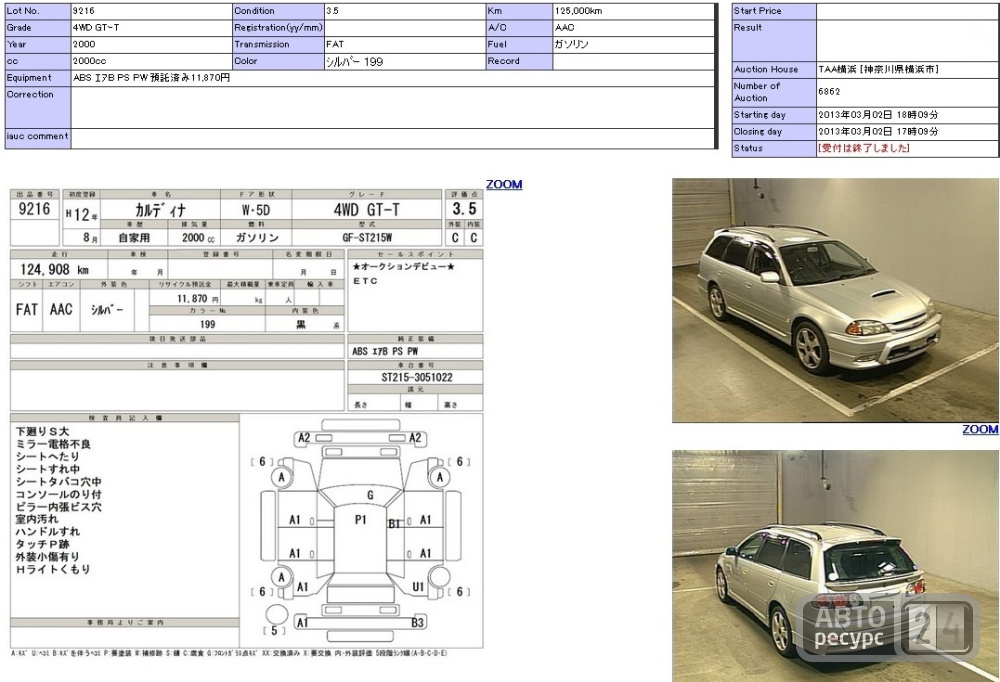Click the U1 mark on the diagram
This screenshot has height=682, width=1000.
click(x=418, y=587)
